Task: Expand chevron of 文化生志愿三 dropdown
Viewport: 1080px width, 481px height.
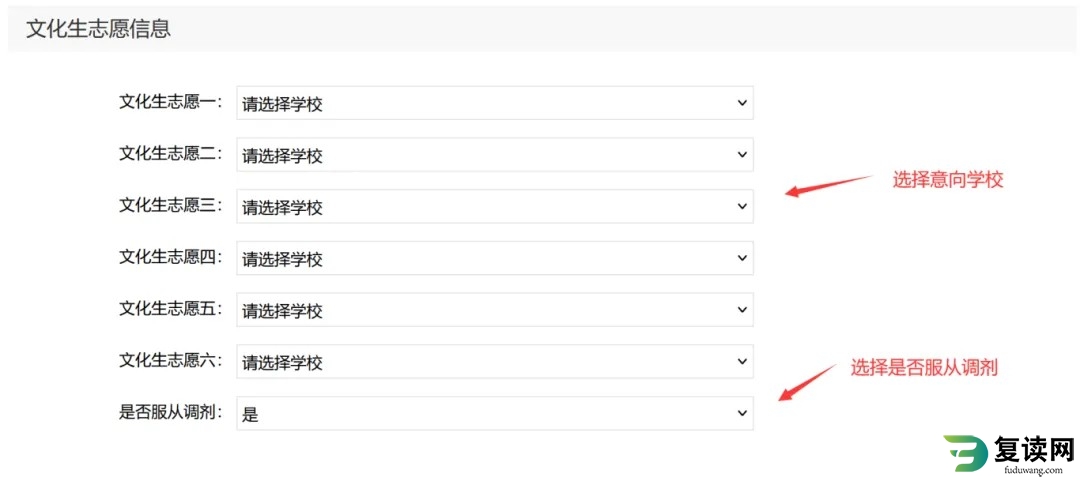Action: pyautogui.click(x=742, y=206)
